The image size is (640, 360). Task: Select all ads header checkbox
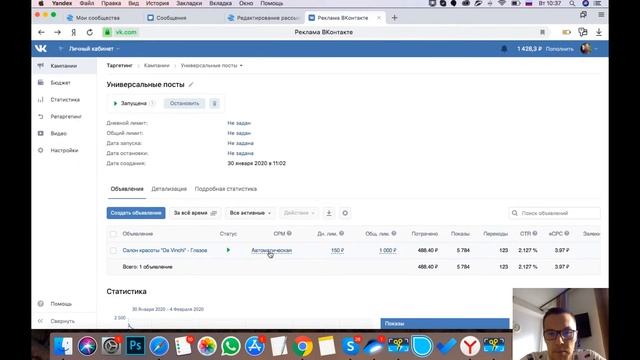[x=113, y=234]
